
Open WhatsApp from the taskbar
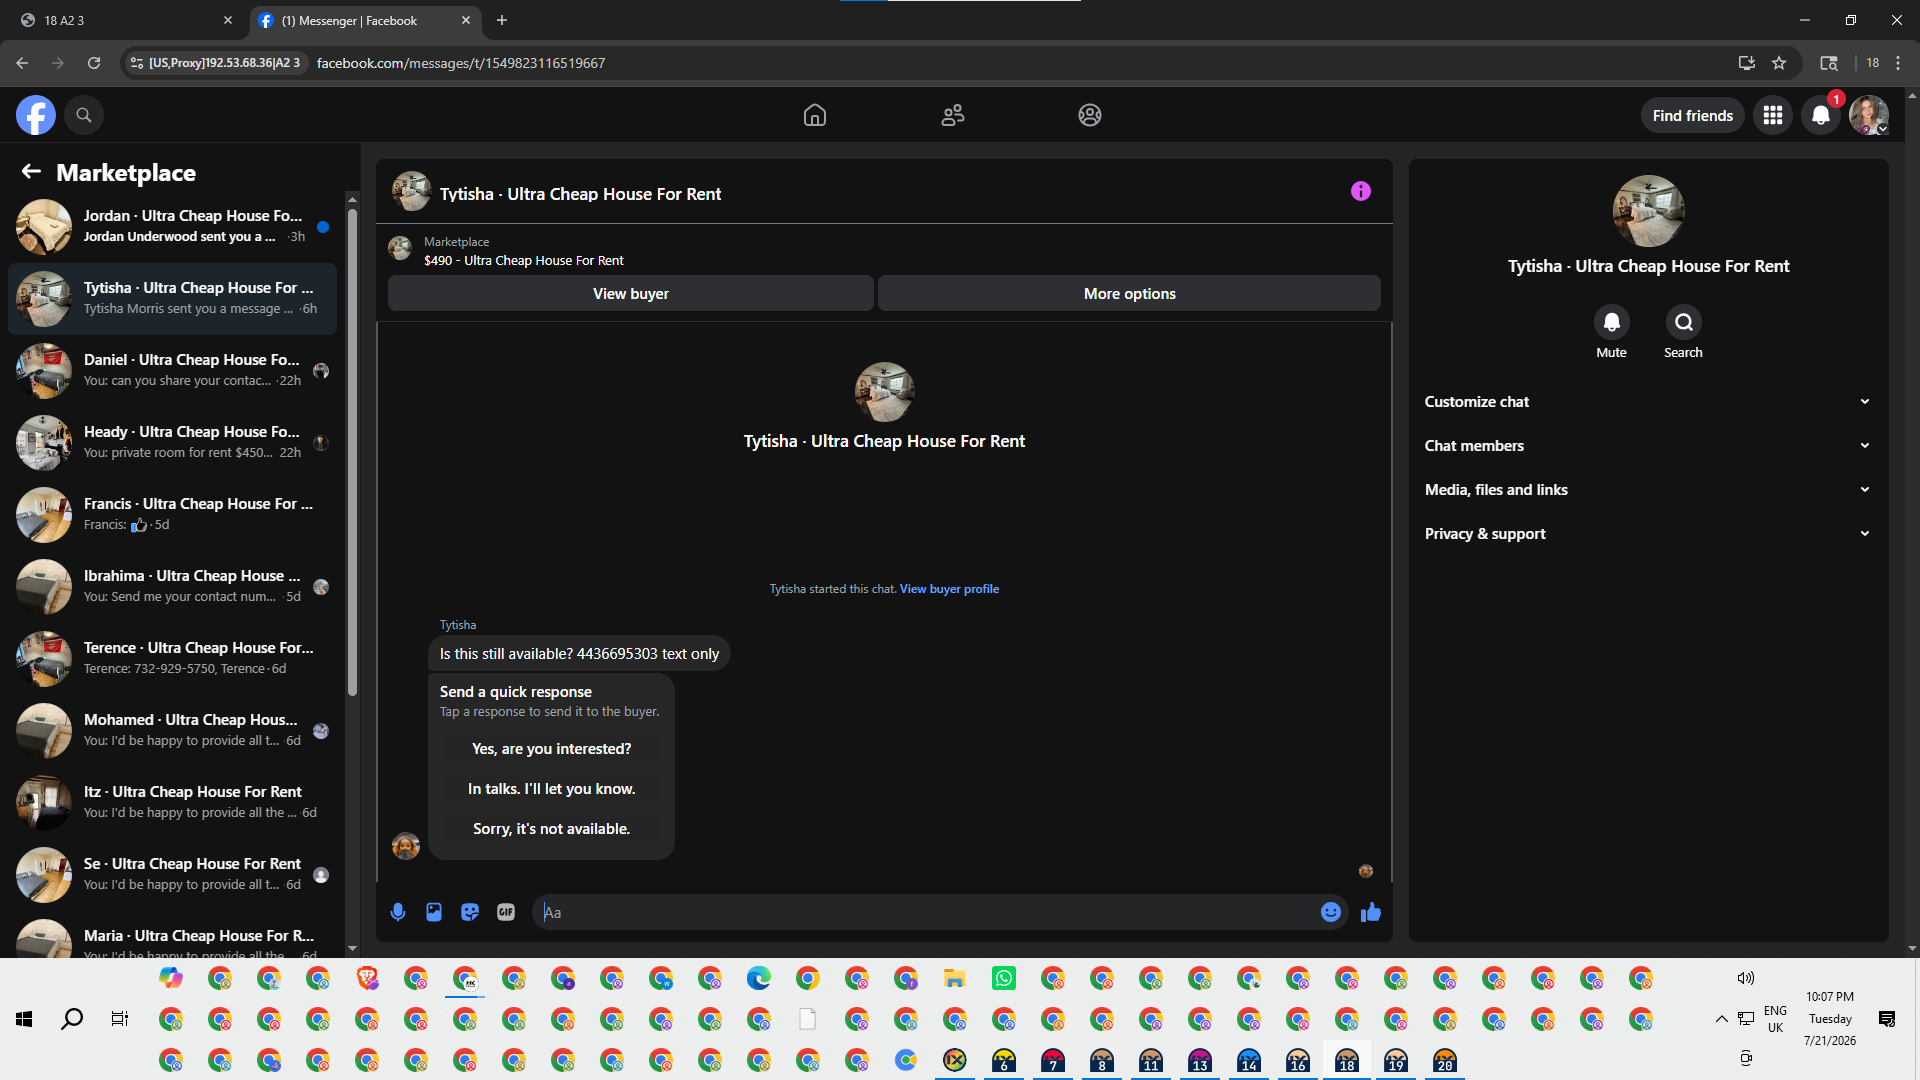(1004, 978)
